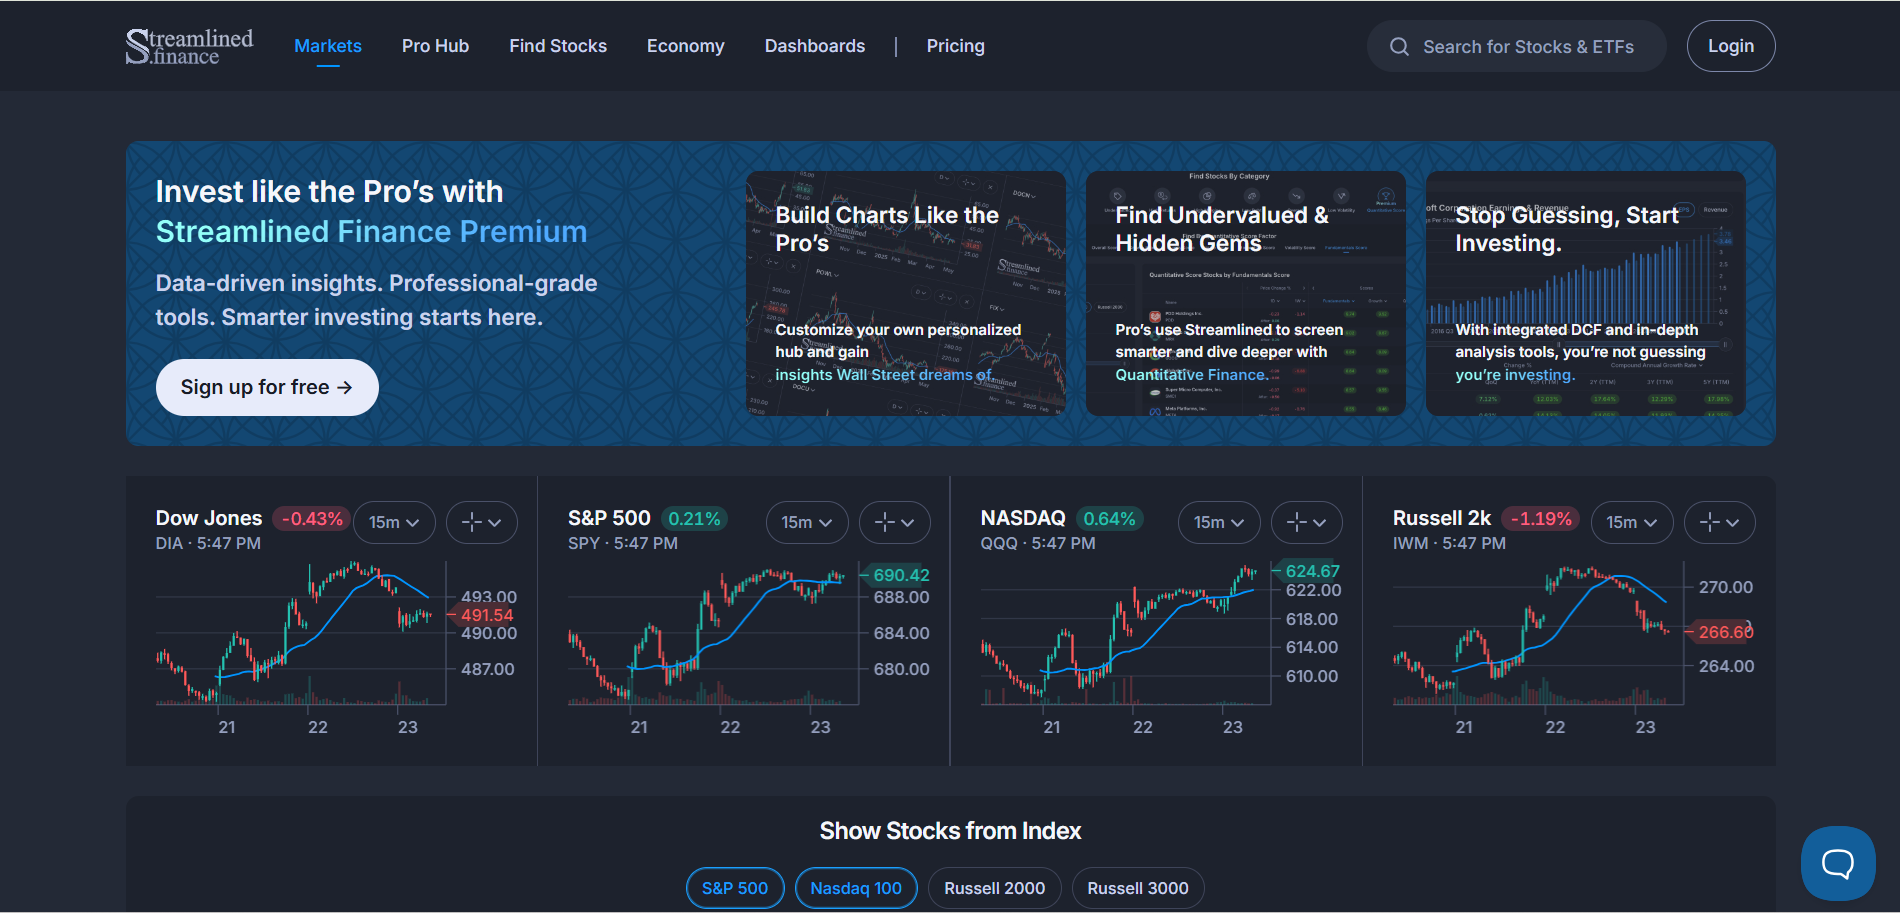
Task: Click NASDAQ 0.64% change badge
Action: click(x=1110, y=519)
